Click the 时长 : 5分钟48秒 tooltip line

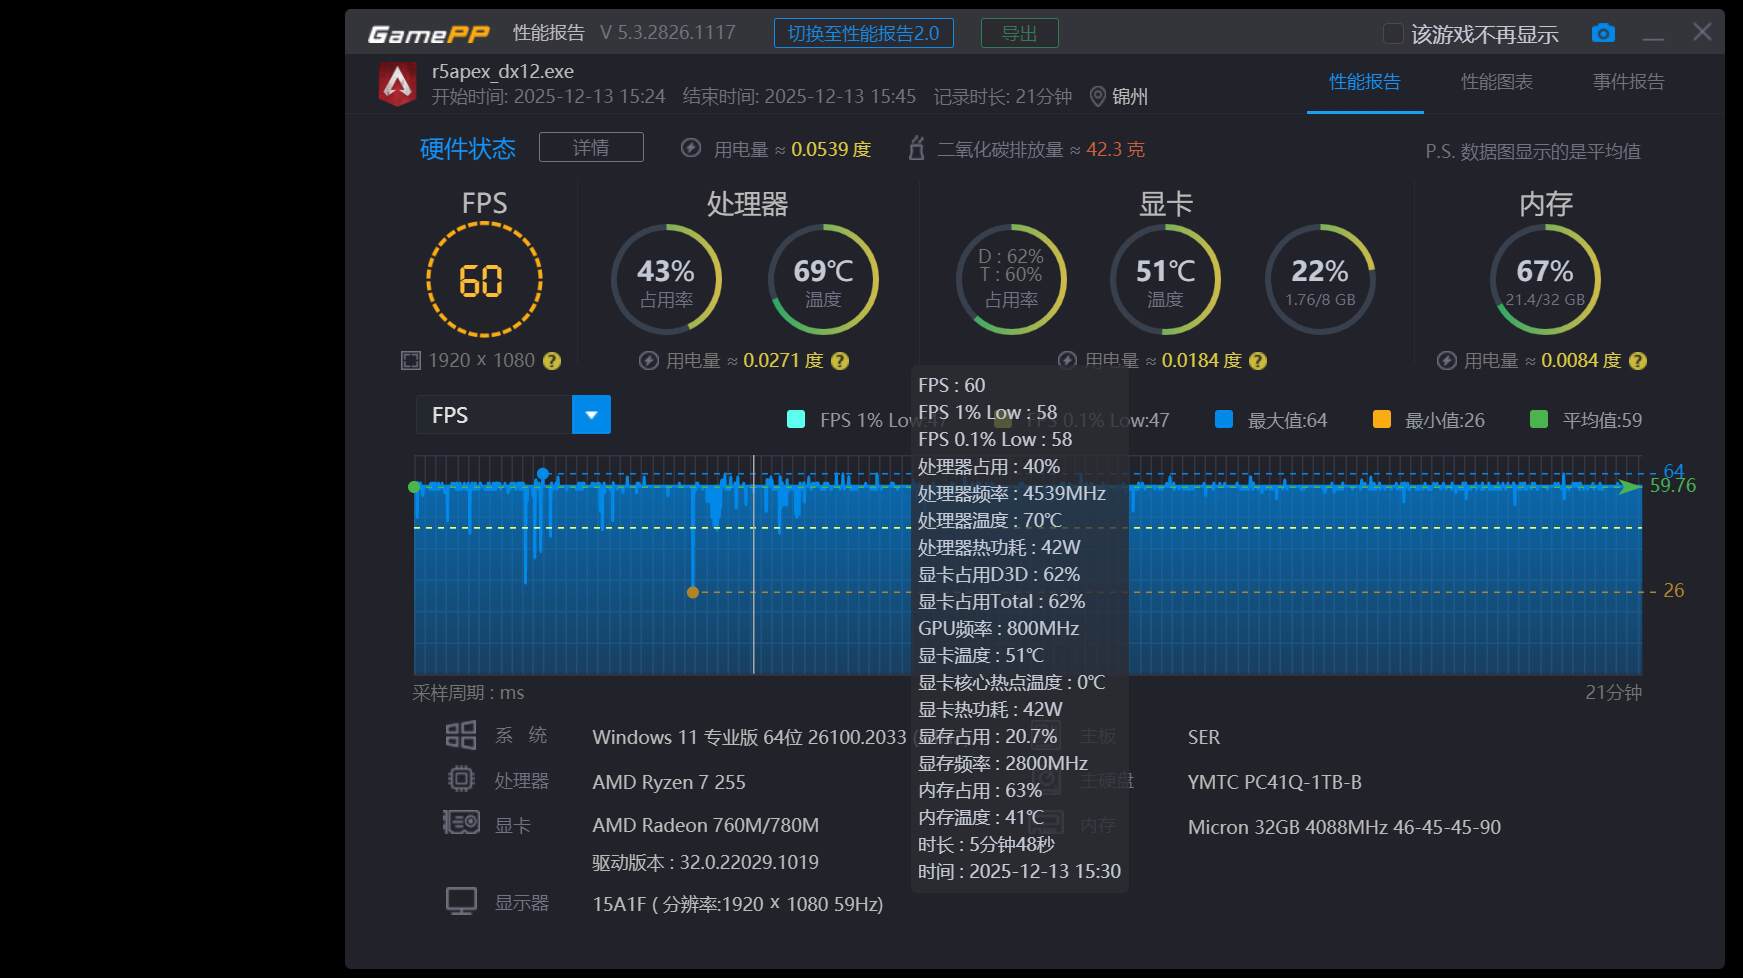point(986,844)
